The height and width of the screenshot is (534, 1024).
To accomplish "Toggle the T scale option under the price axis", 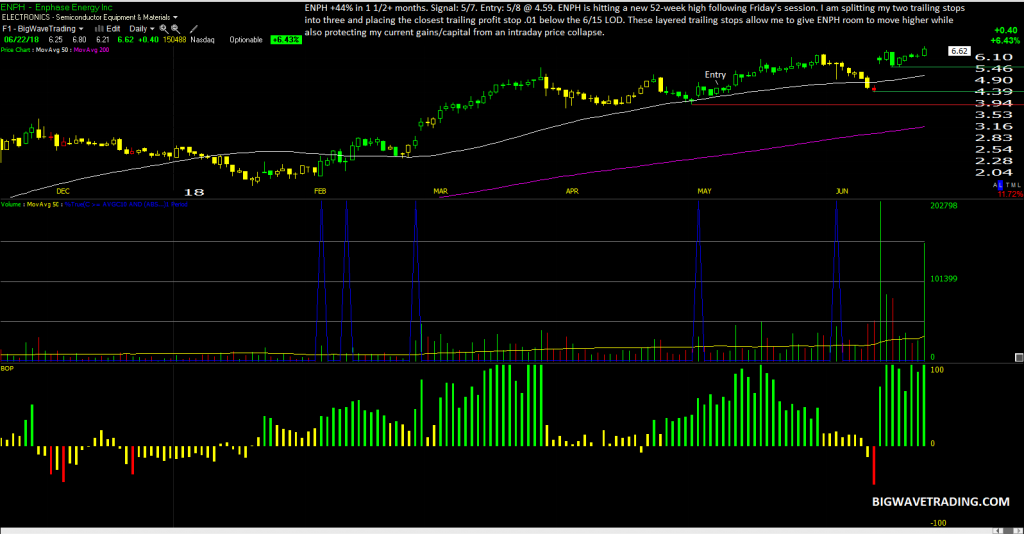I will [x=1007, y=185].
